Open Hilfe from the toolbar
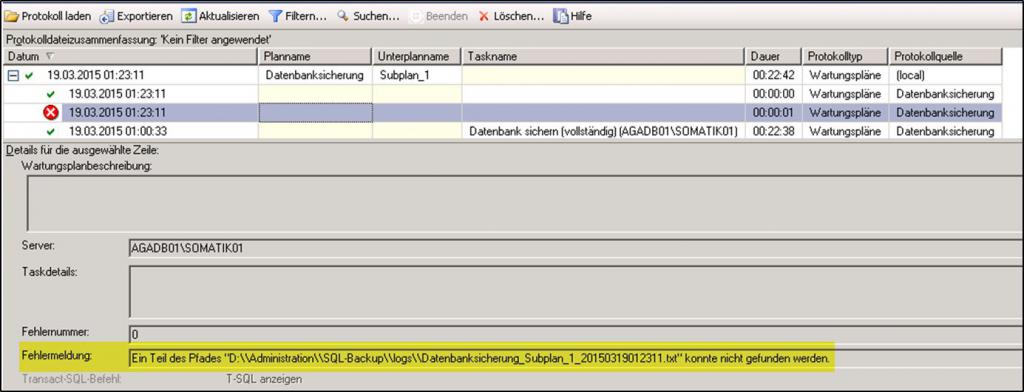Viewport: 1024px width, 392px height. (573, 16)
